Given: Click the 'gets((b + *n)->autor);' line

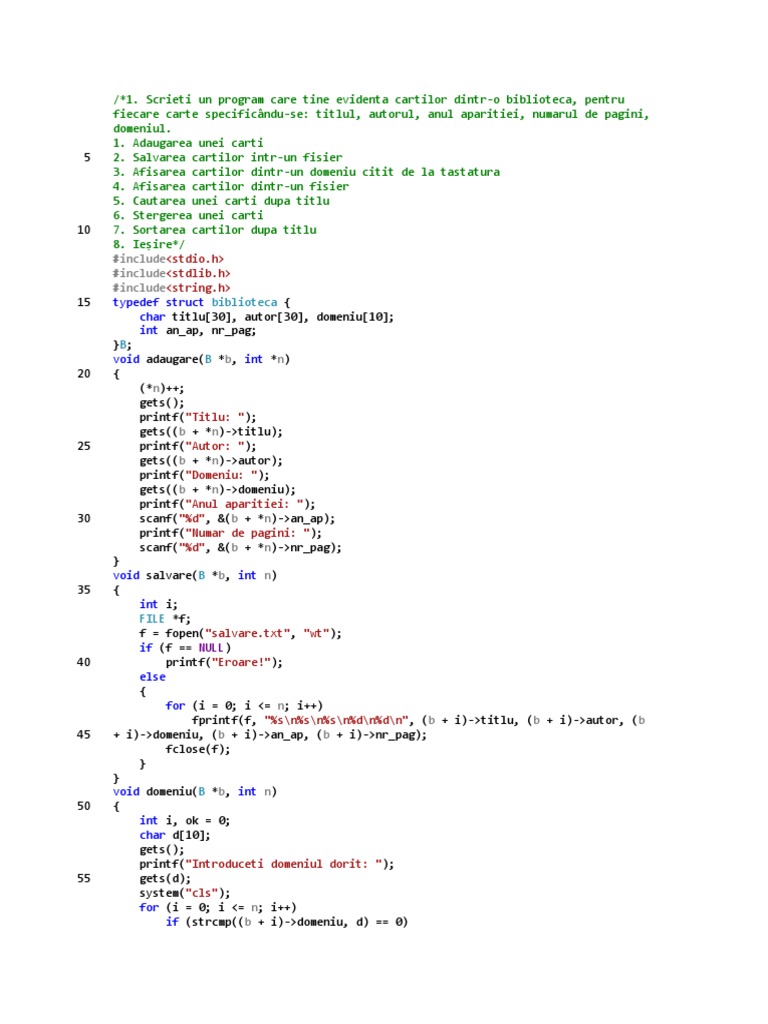Looking at the screenshot, I should pos(211,460).
